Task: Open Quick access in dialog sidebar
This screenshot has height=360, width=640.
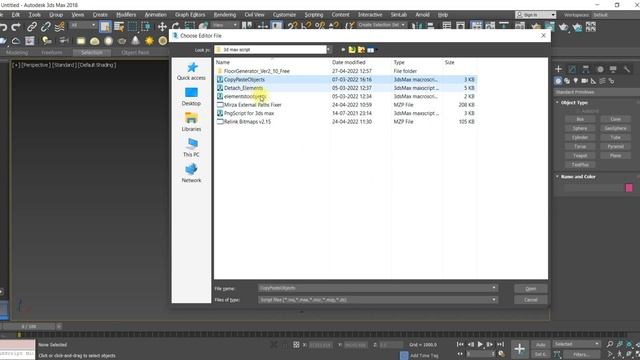Action: pos(191,71)
